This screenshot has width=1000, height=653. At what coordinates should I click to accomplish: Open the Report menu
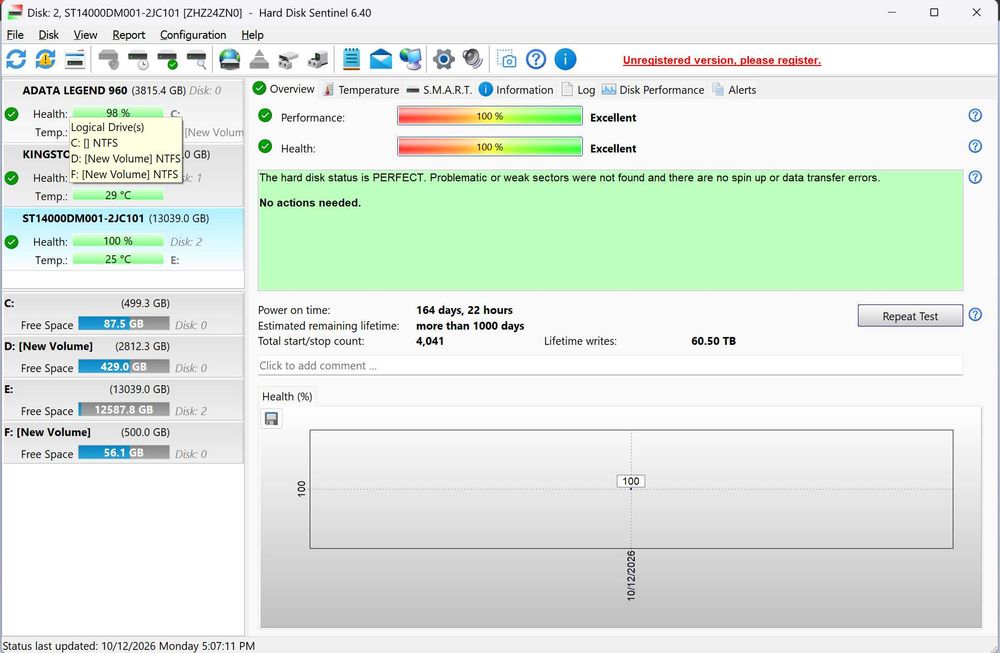point(129,35)
